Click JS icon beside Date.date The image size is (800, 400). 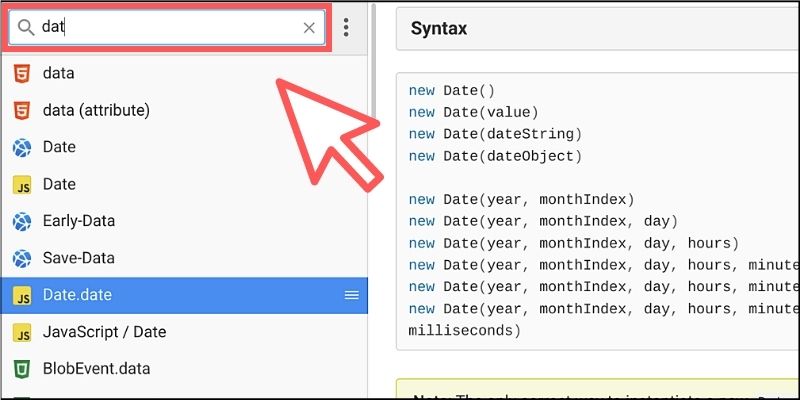tap(22, 295)
